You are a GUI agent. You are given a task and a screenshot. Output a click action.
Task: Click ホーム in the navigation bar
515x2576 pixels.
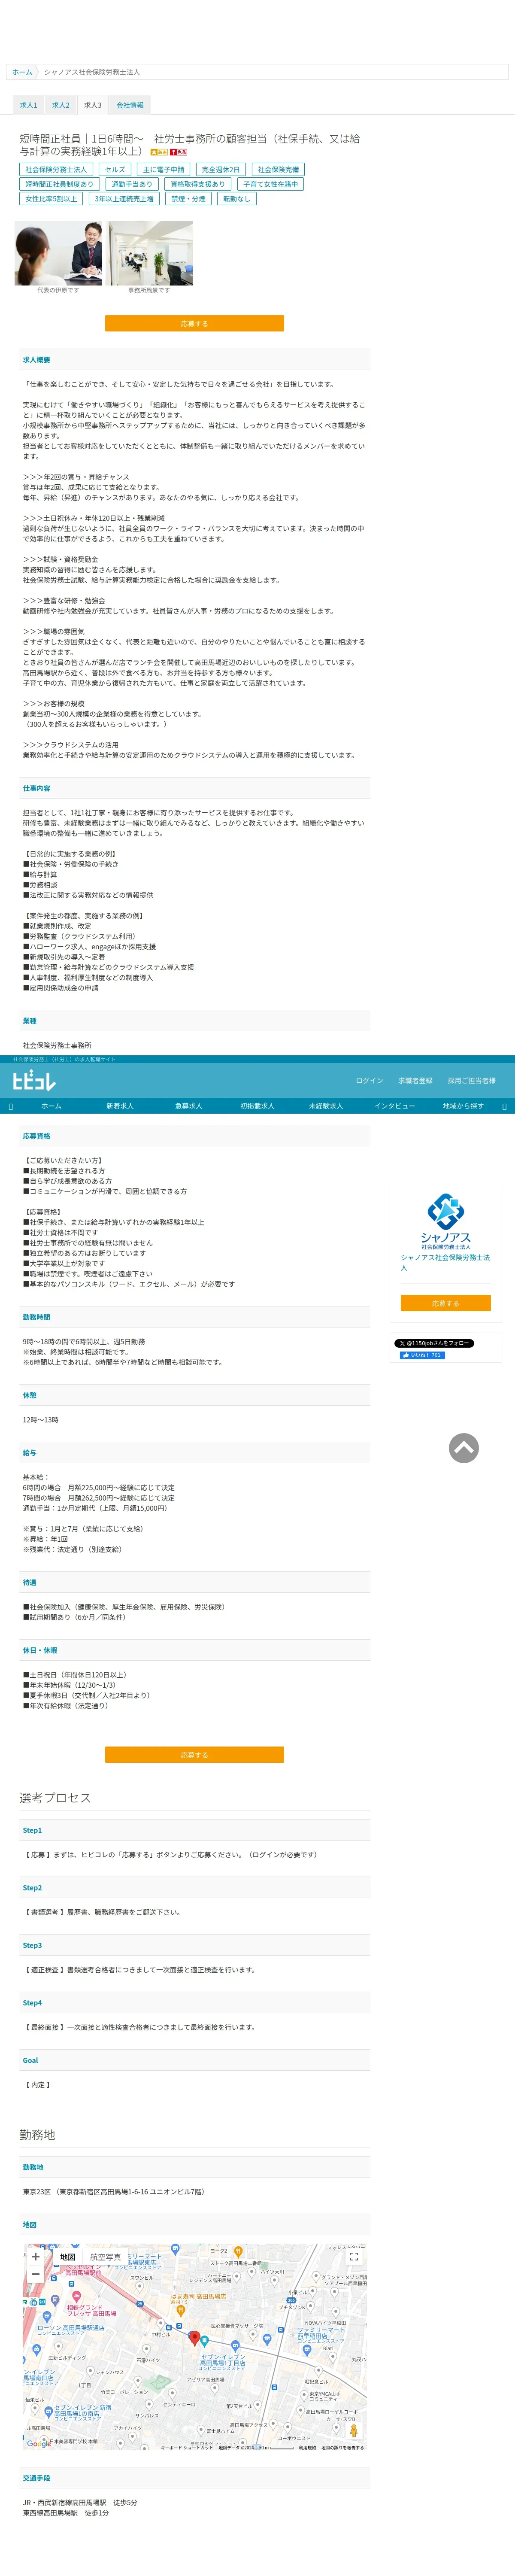click(51, 1106)
